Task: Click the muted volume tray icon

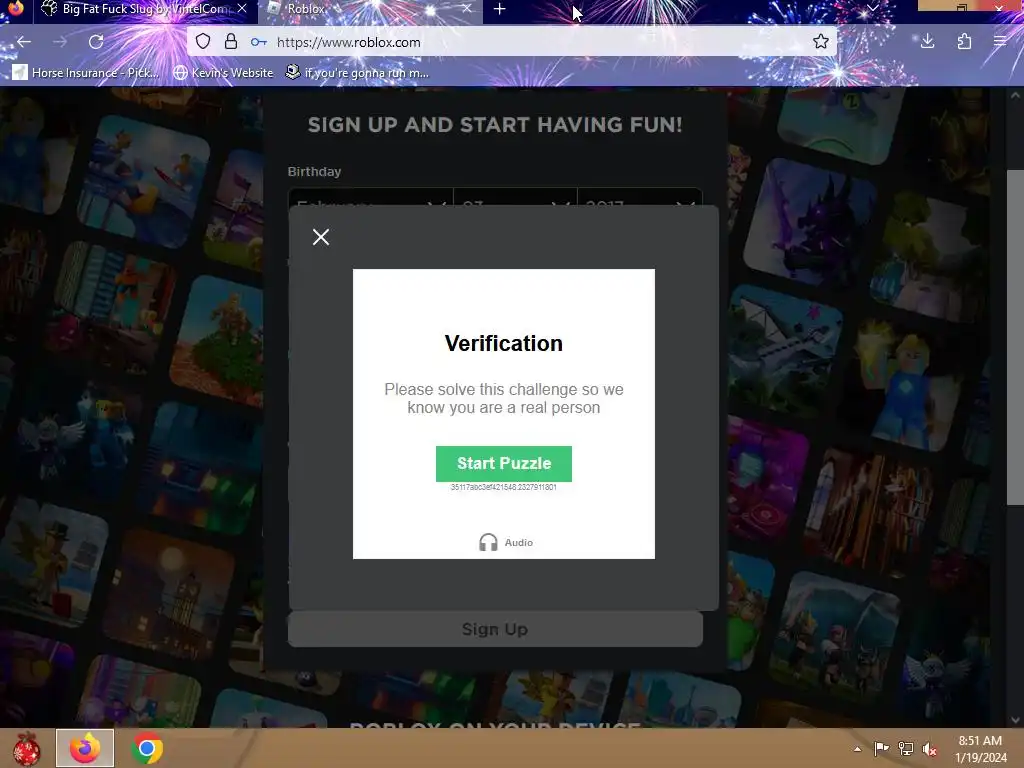Action: click(930, 748)
